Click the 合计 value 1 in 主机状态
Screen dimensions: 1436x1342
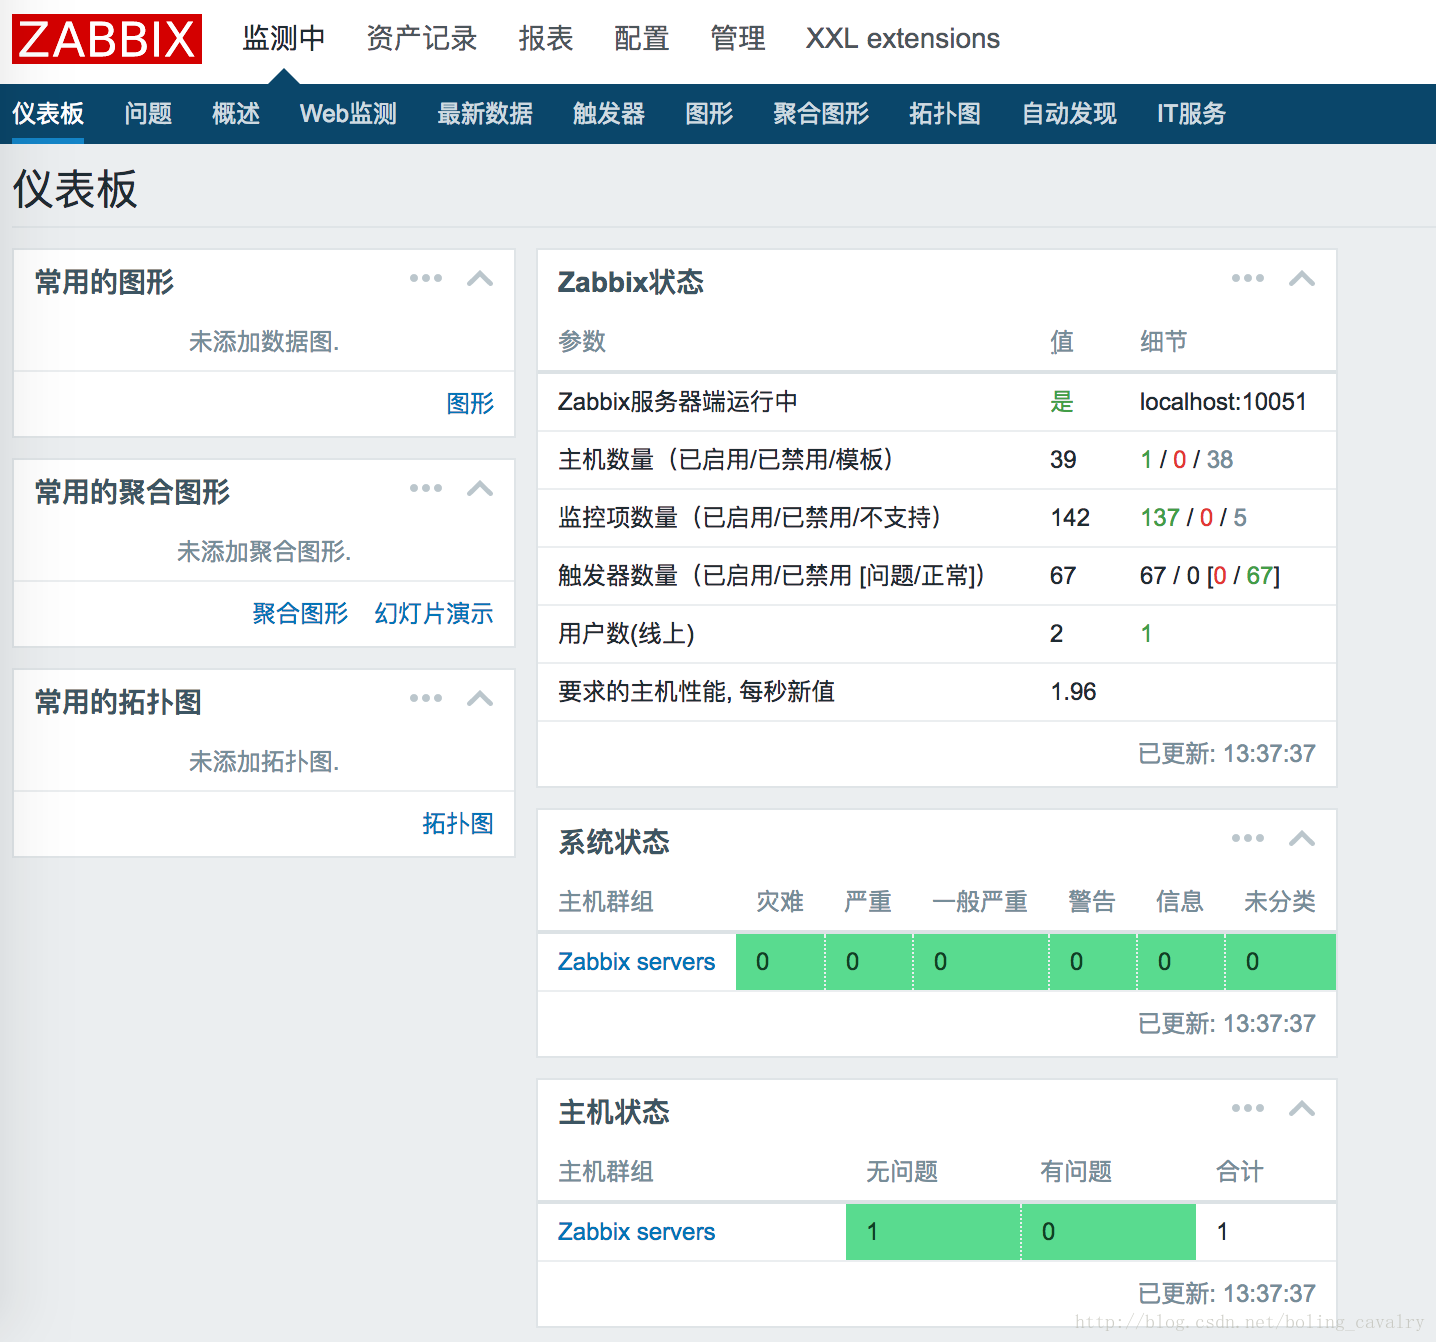[1222, 1231]
